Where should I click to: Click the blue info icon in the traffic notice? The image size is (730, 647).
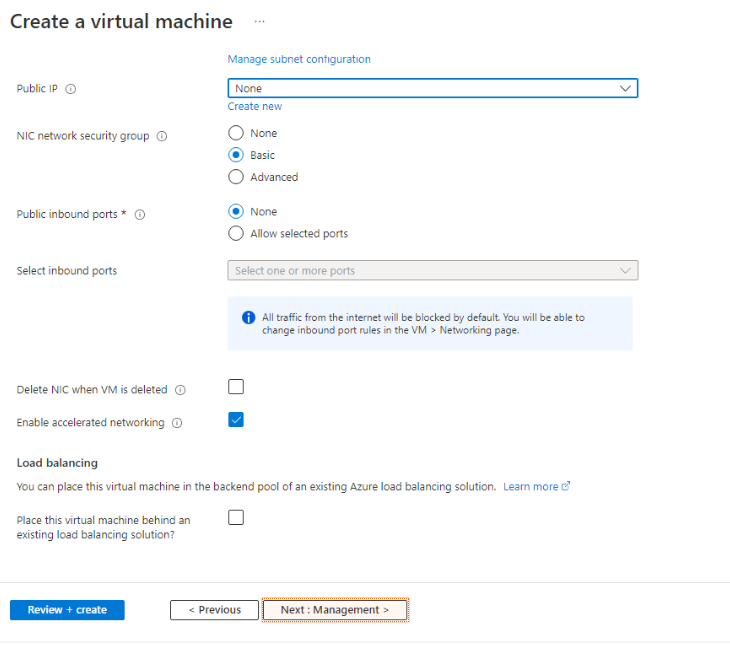click(249, 318)
